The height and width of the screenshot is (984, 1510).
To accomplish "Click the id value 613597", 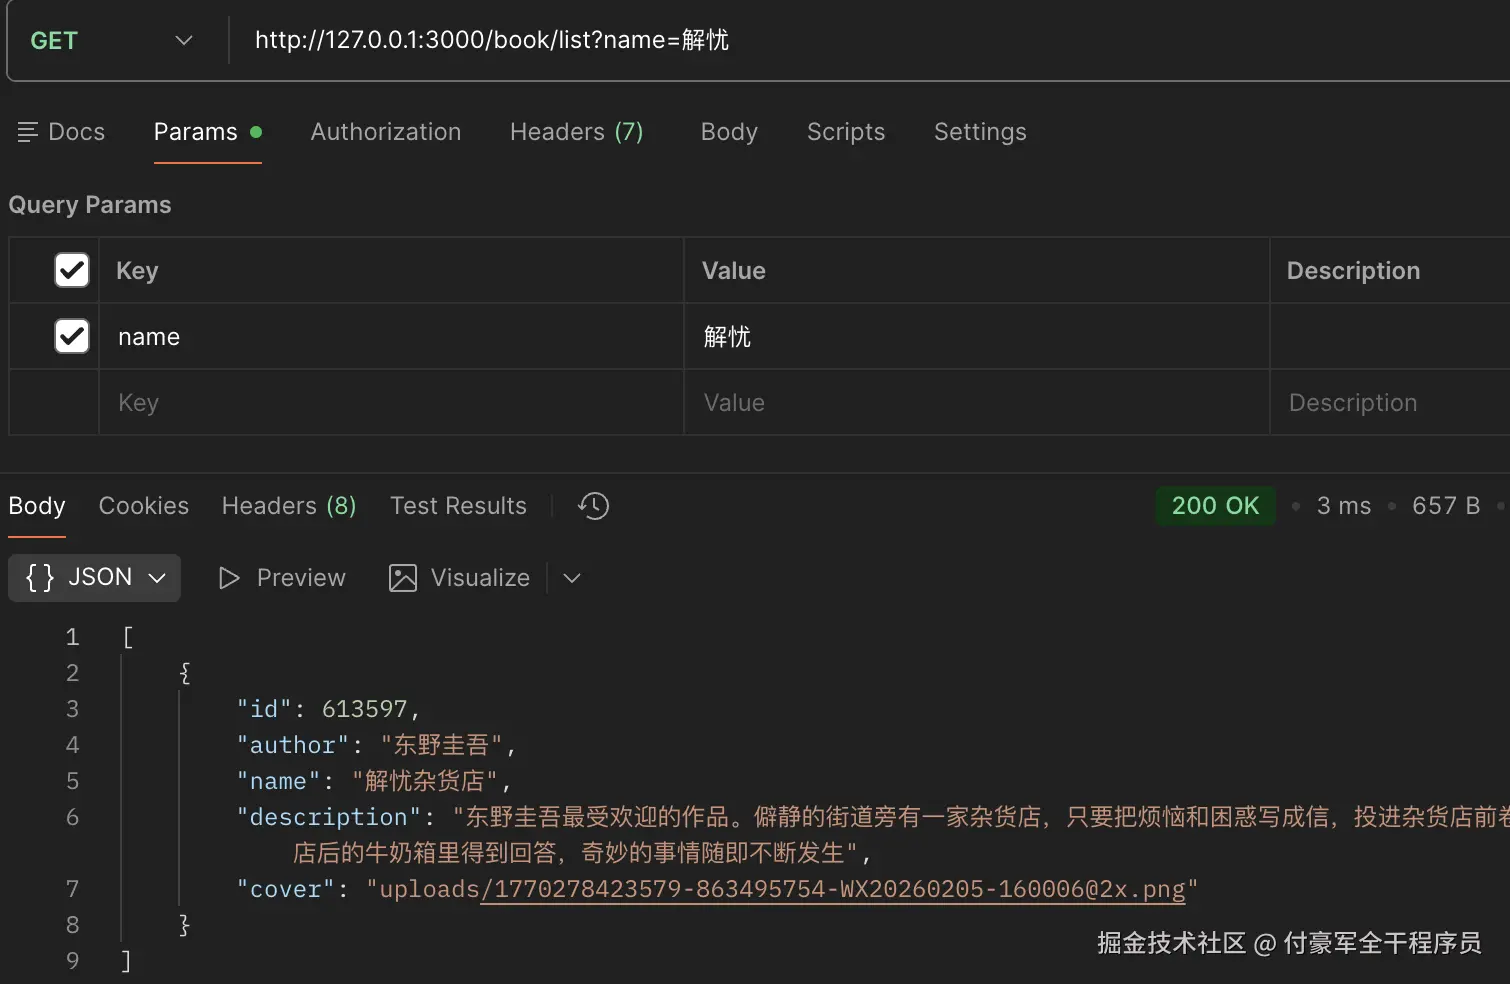I will [365, 709].
